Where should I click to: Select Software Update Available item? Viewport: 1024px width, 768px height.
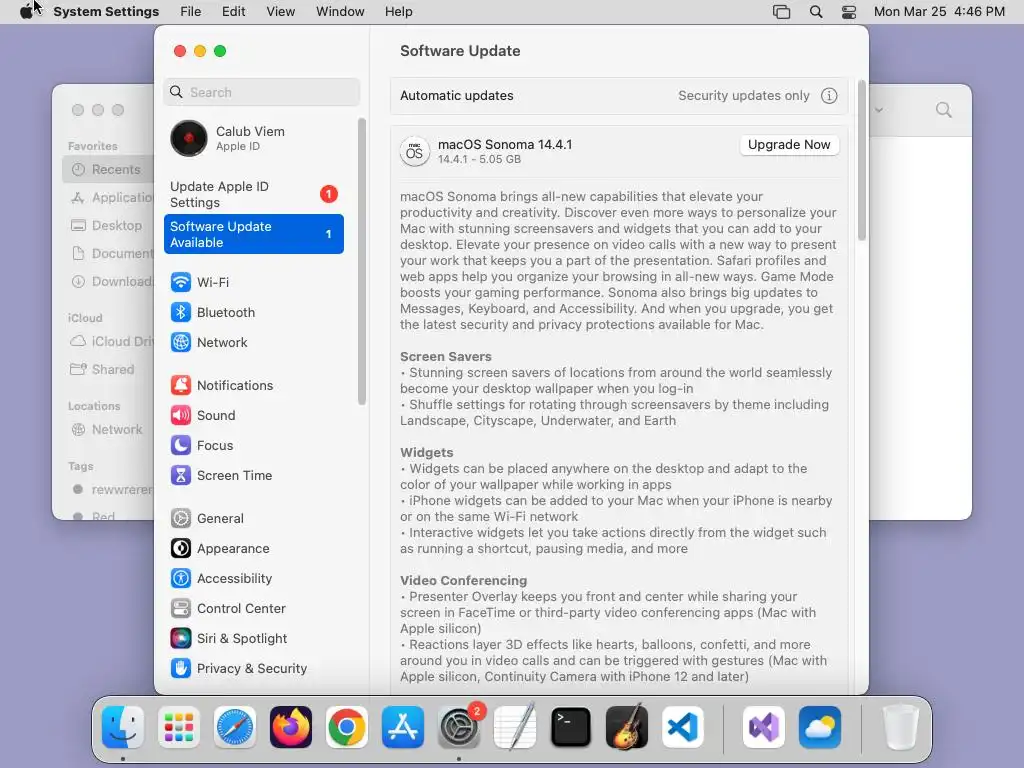pos(254,234)
